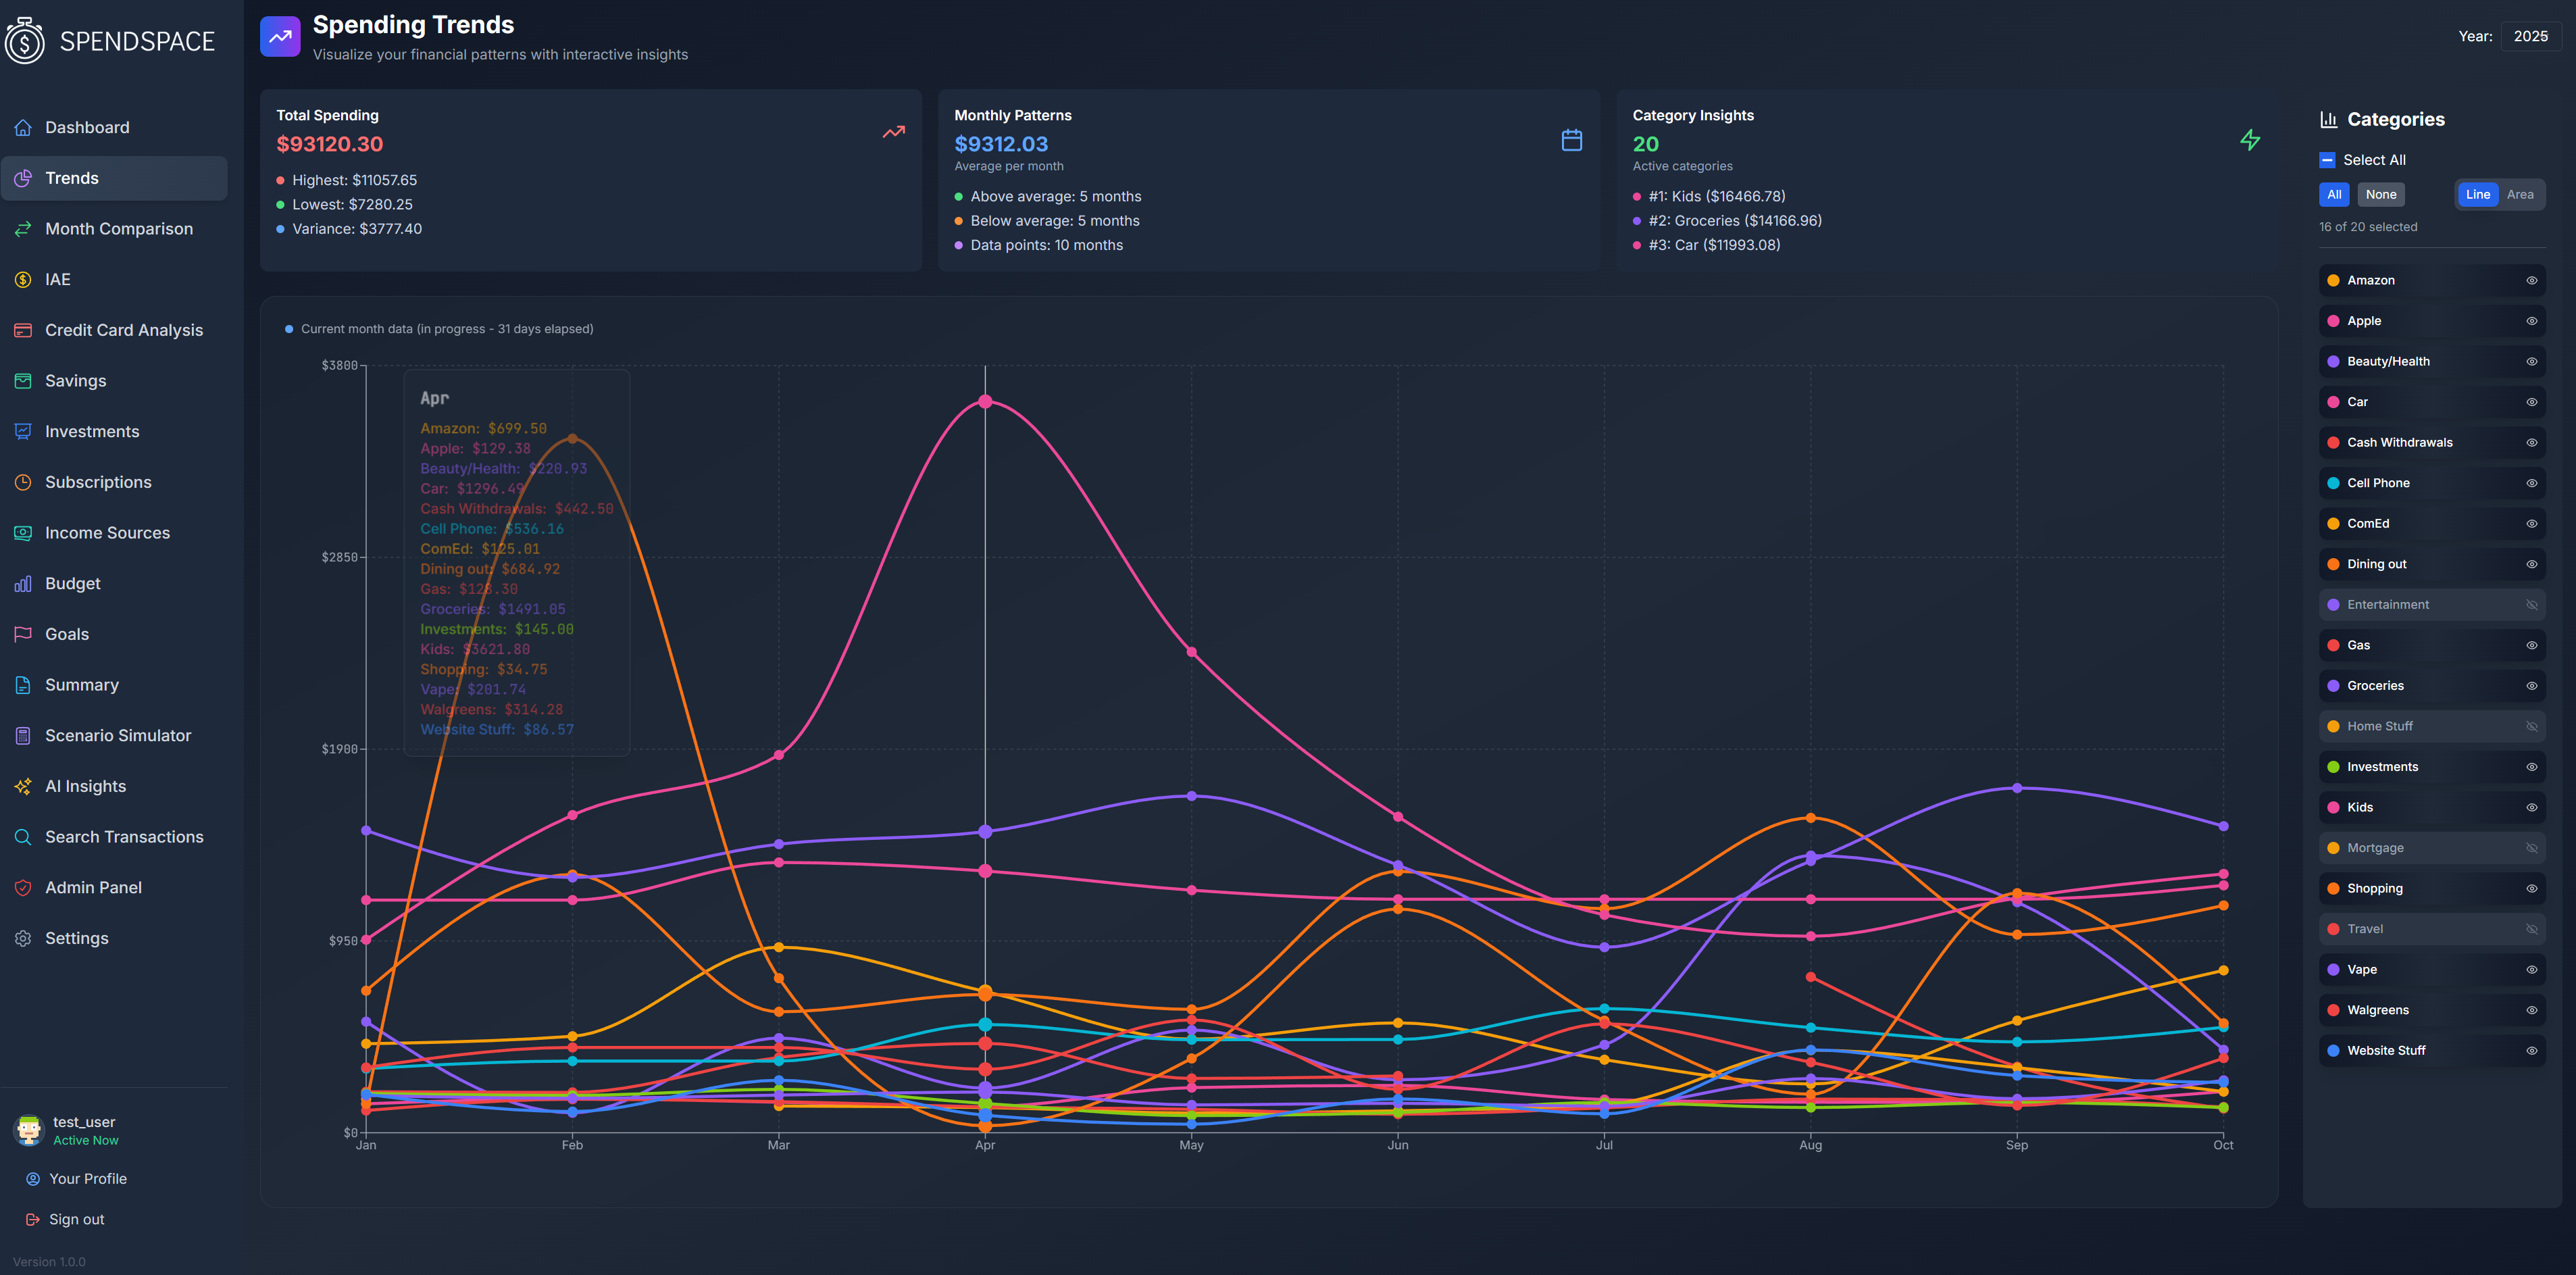Switch chart to Area mode
2576x1275 pixels.
[2519, 195]
